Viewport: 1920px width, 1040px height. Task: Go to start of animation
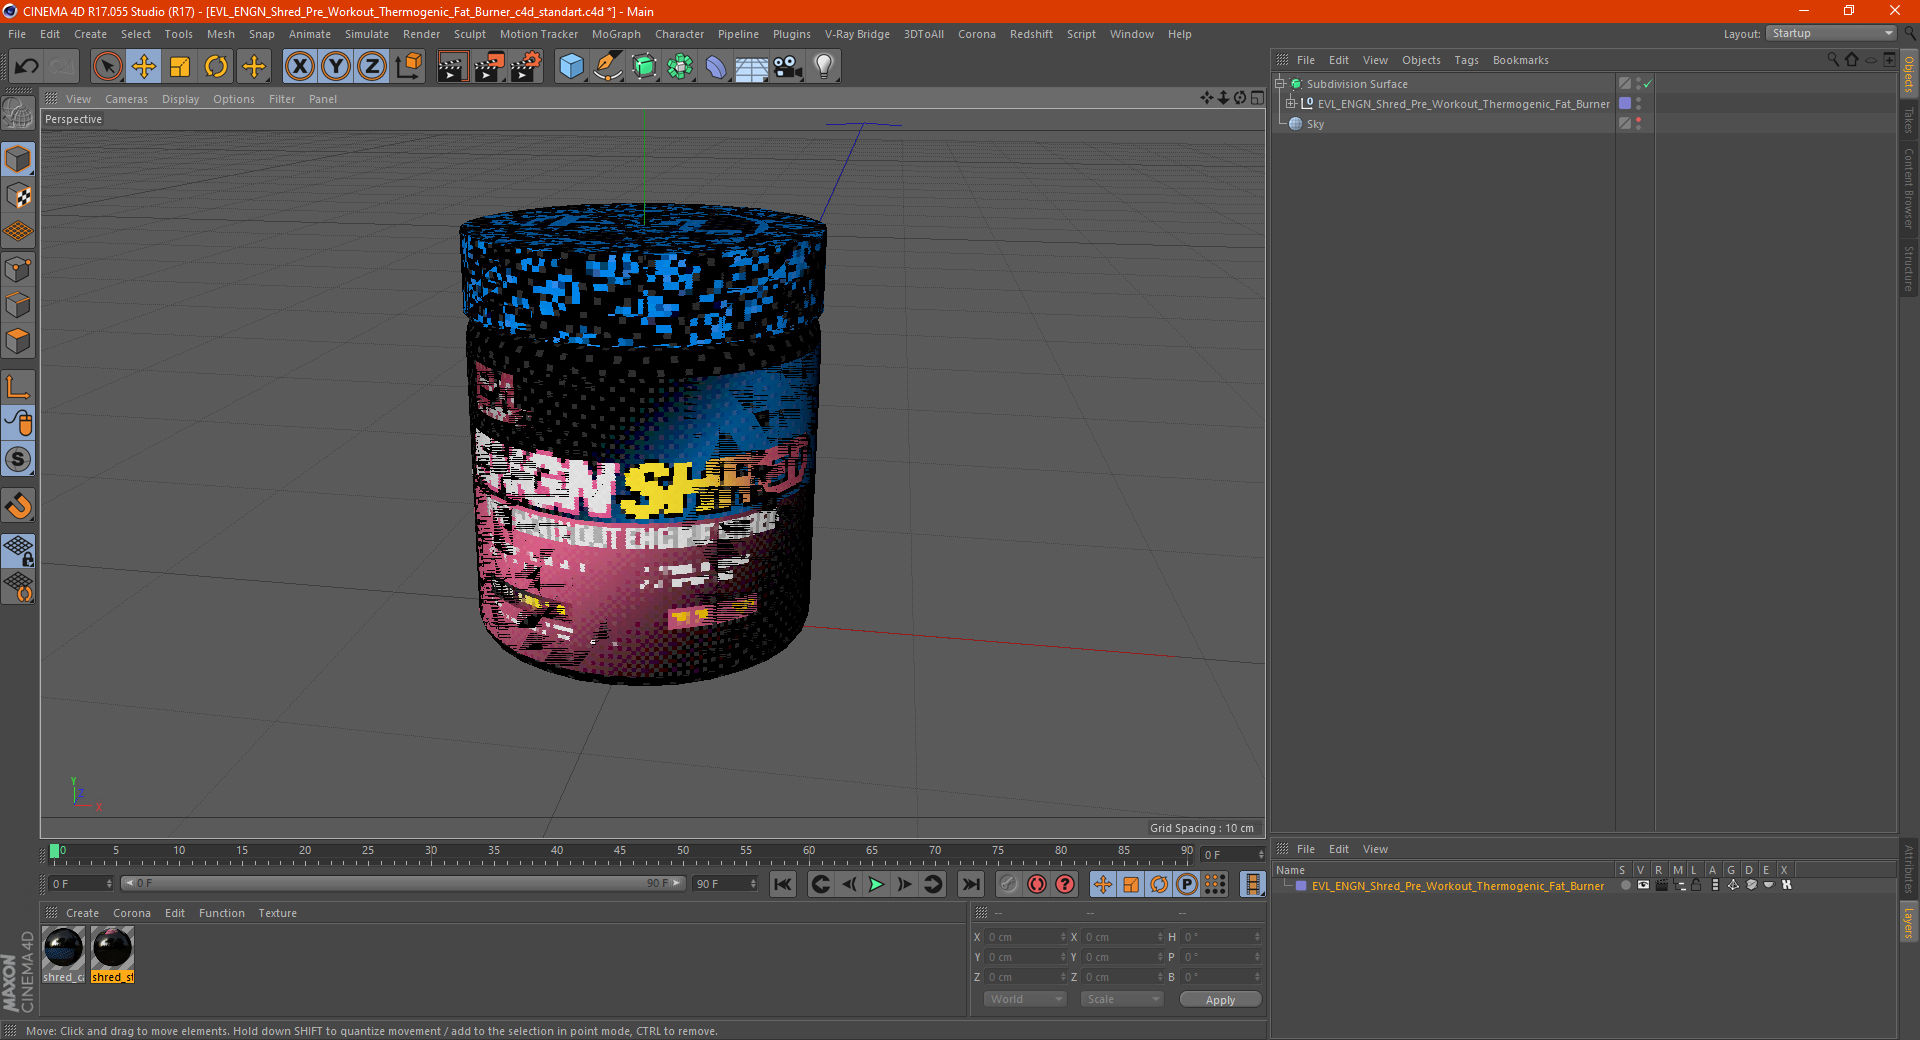pyautogui.click(x=783, y=884)
